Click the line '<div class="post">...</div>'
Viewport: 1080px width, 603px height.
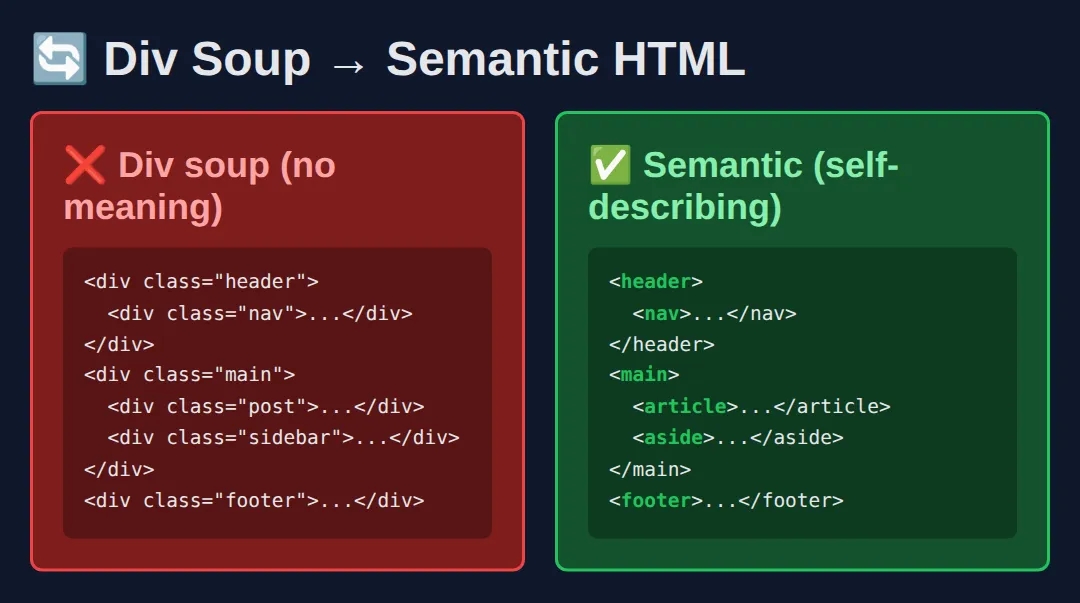pyautogui.click(x=266, y=407)
